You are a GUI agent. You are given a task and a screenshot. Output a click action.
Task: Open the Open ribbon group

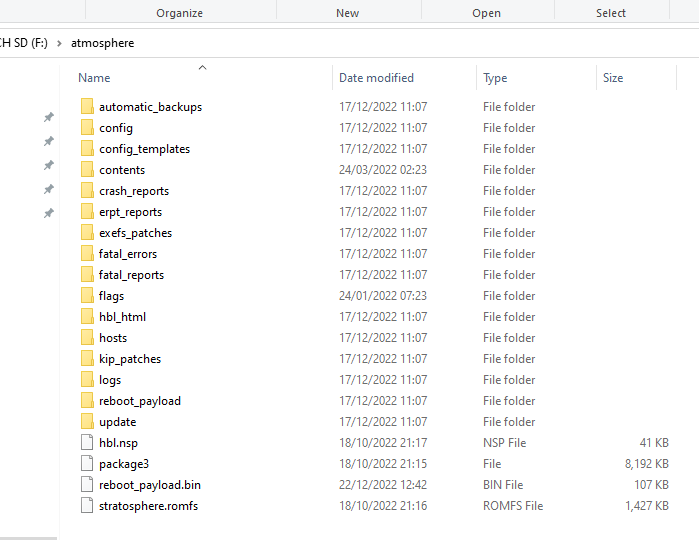[x=486, y=13]
